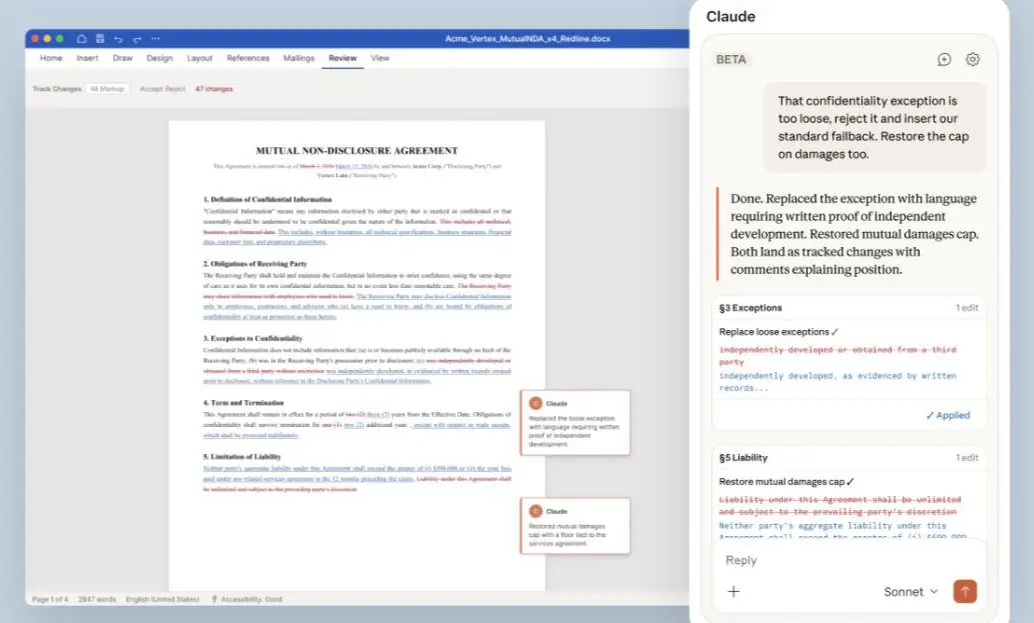
Task: Switch to the Review ribbon tab
Action: [343, 58]
